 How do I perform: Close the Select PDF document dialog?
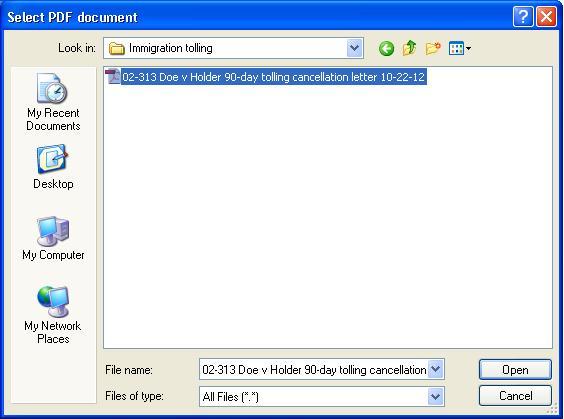tap(546, 17)
